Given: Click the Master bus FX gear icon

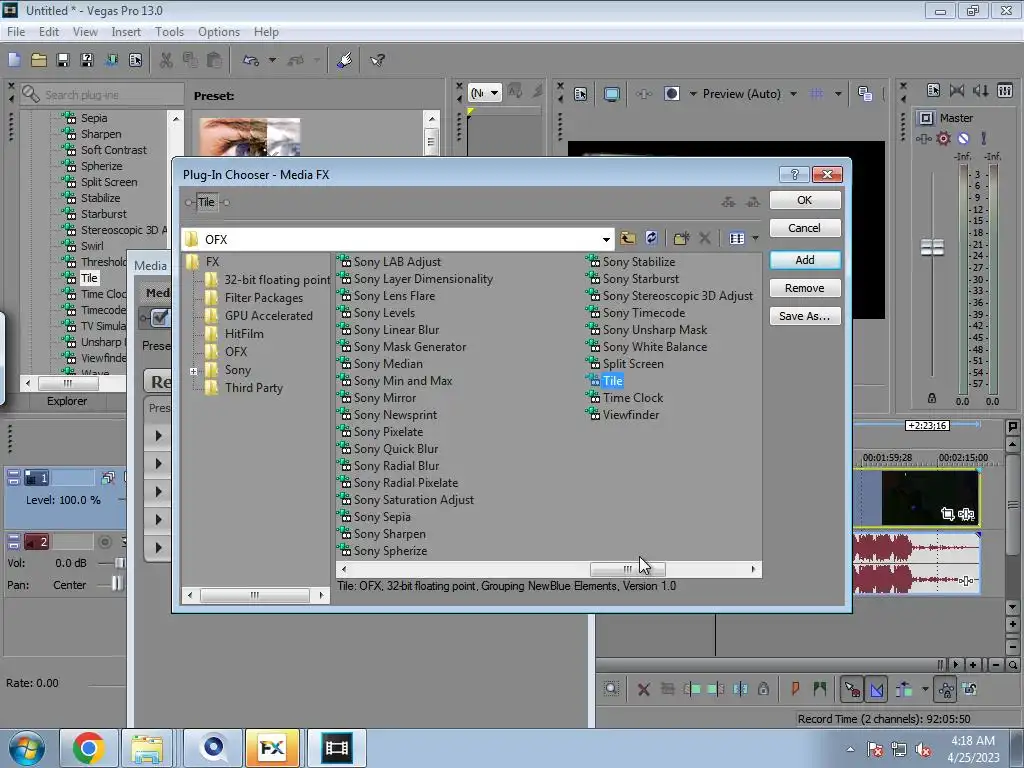Looking at the screenshot, I should [x=943, y=138].
